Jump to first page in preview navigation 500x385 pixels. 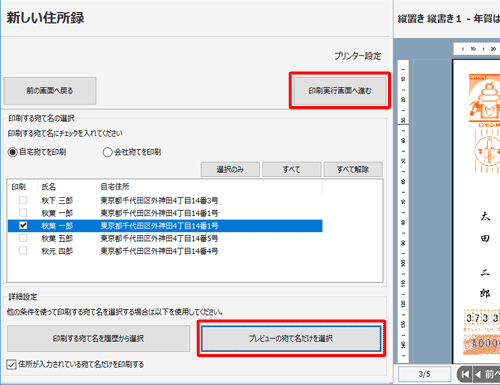click(465, 374)
